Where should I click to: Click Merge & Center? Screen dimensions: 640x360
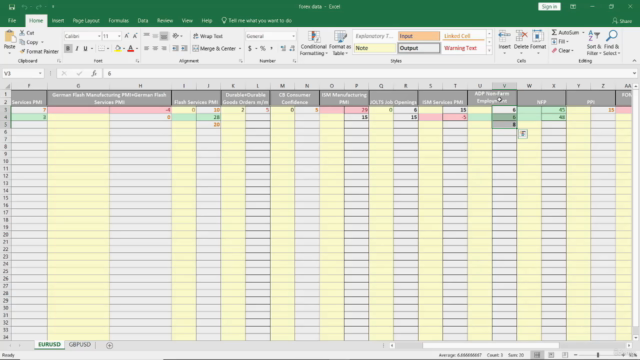click(214, 49)
